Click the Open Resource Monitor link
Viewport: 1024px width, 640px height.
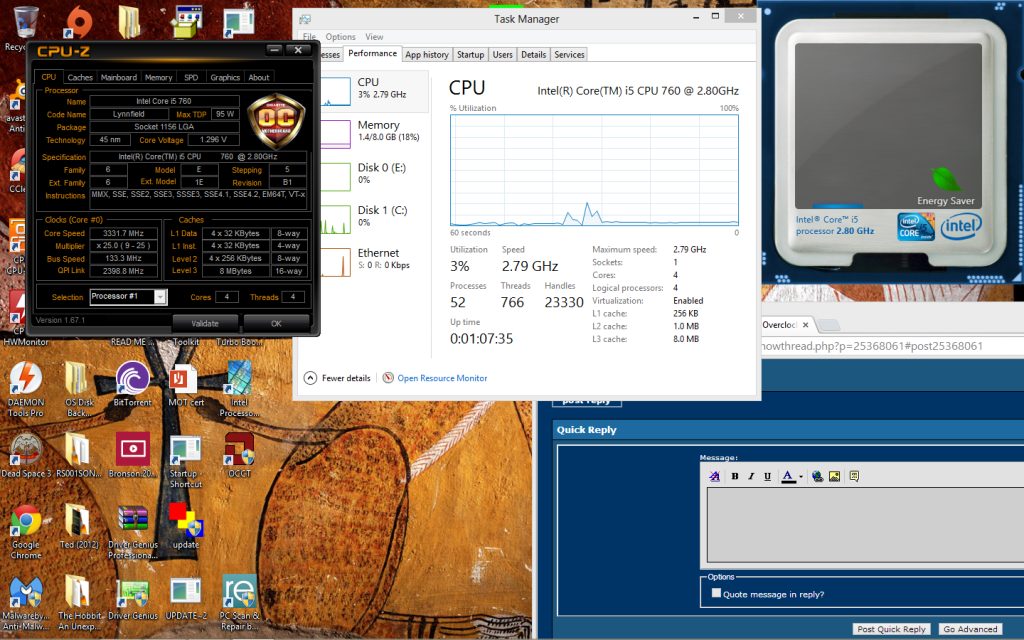pos(442,378)
